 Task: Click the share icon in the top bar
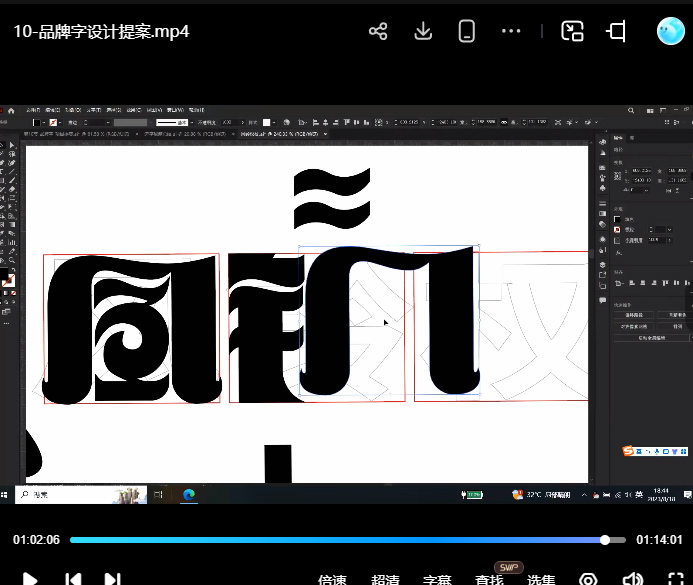click(x=378, y=31)
